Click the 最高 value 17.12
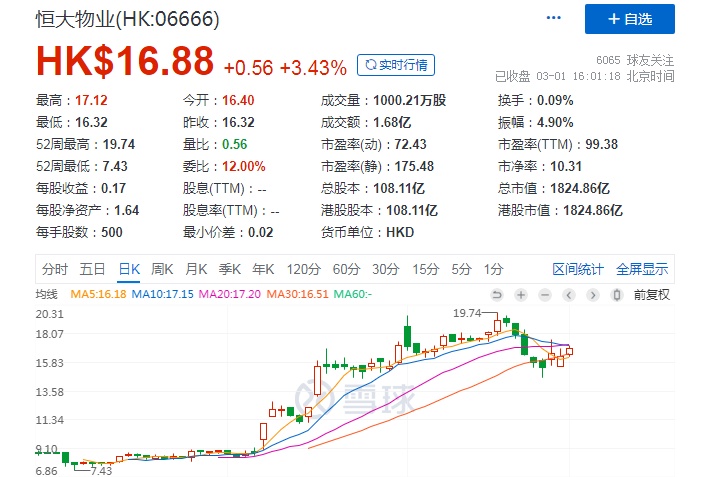The height and width of the screenshot is (477, 711). point(91,100)
